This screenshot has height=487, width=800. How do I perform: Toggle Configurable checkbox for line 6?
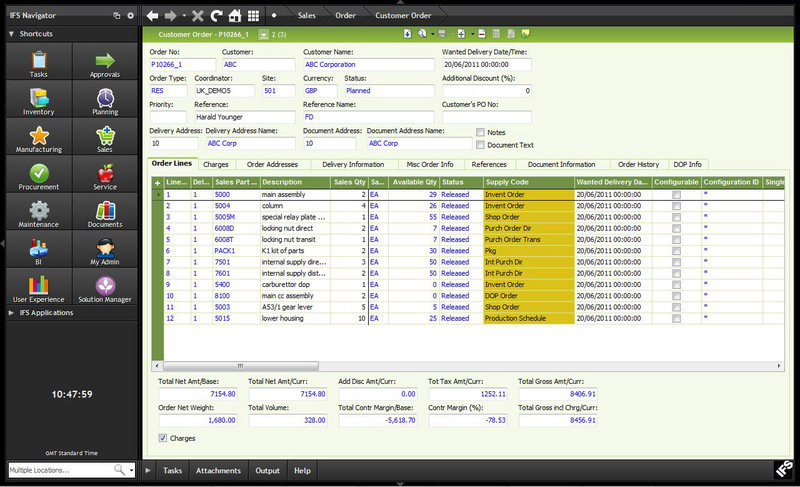coord(676,251)
